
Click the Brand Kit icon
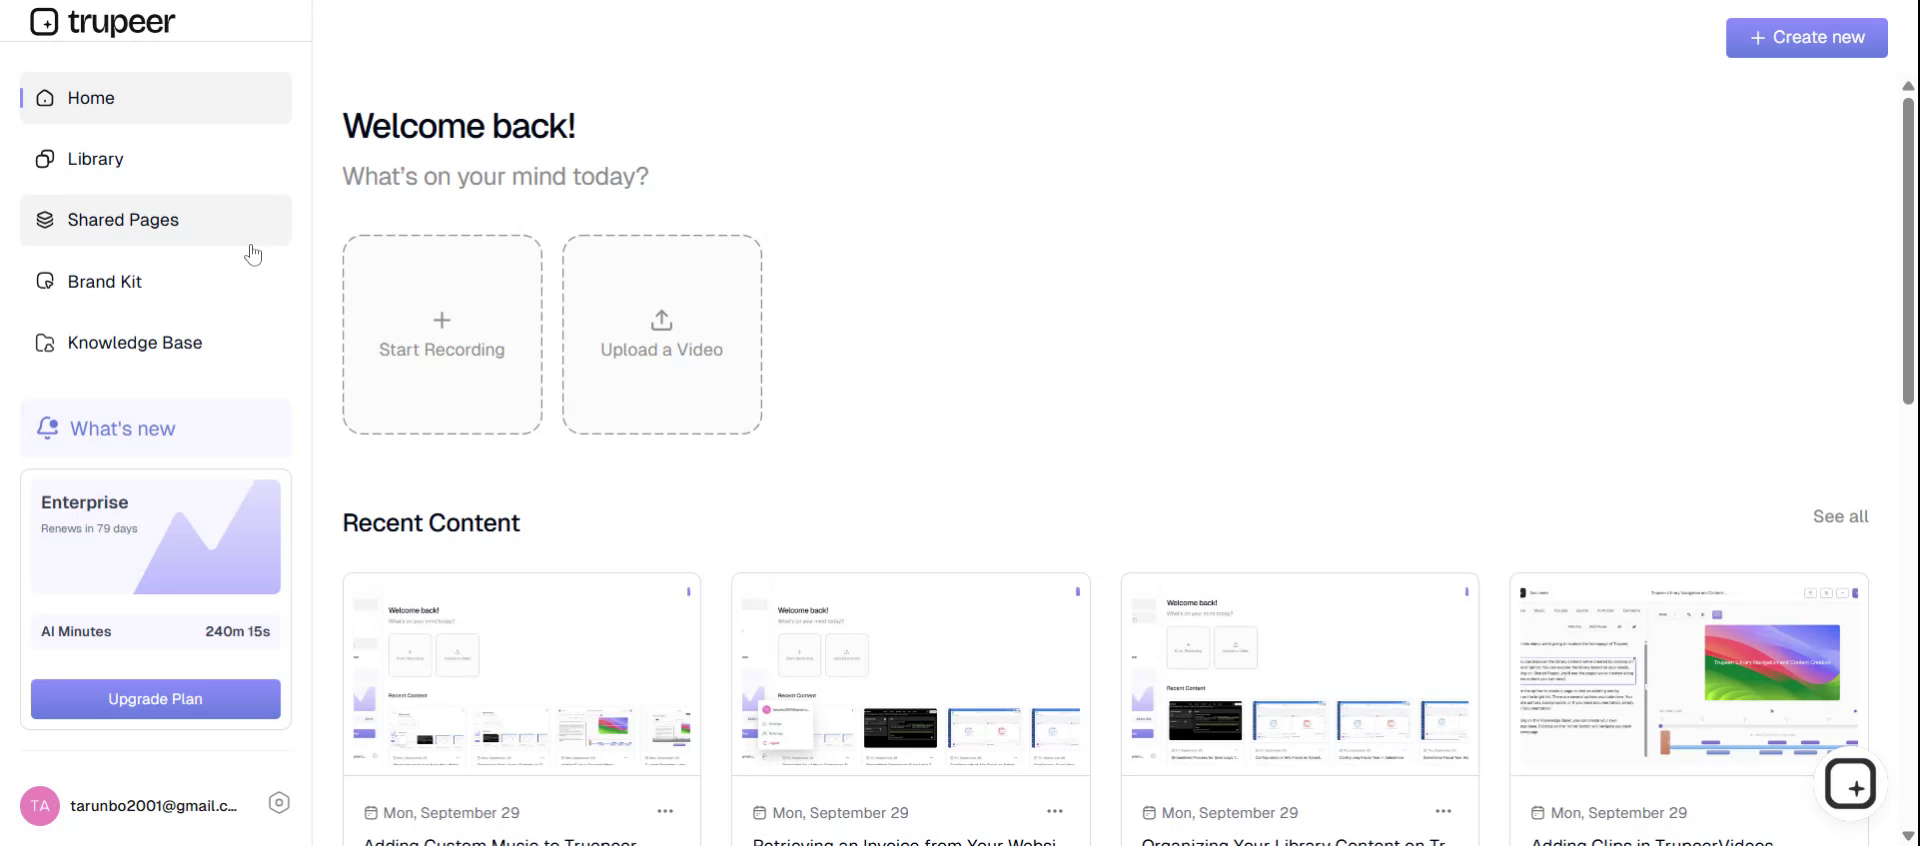[x=45, y=282]
